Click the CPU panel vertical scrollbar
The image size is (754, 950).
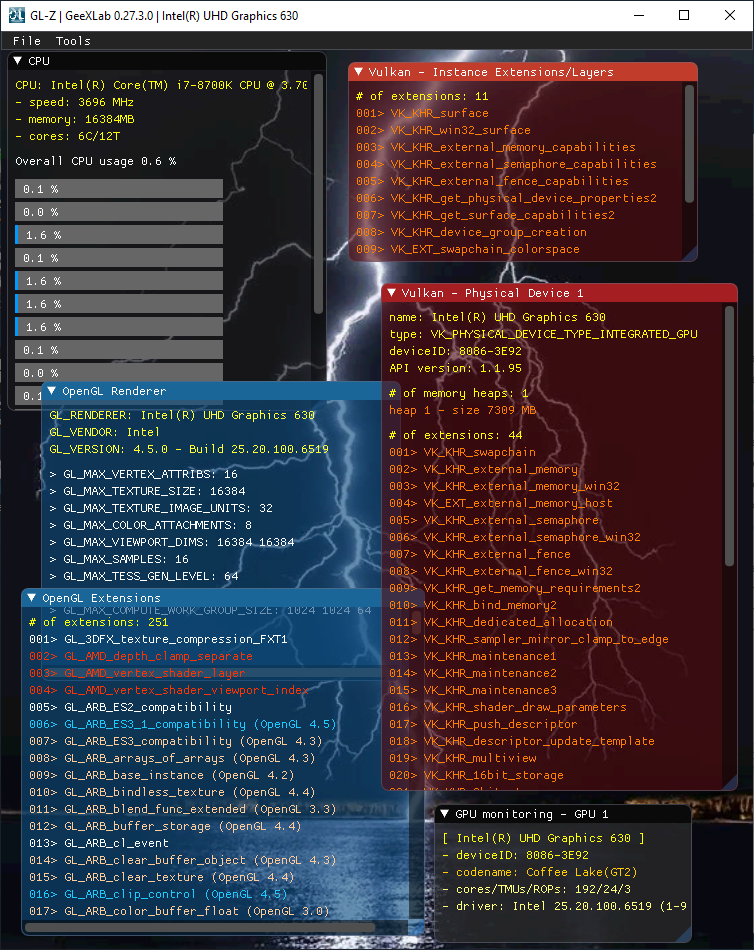point(318,194)
